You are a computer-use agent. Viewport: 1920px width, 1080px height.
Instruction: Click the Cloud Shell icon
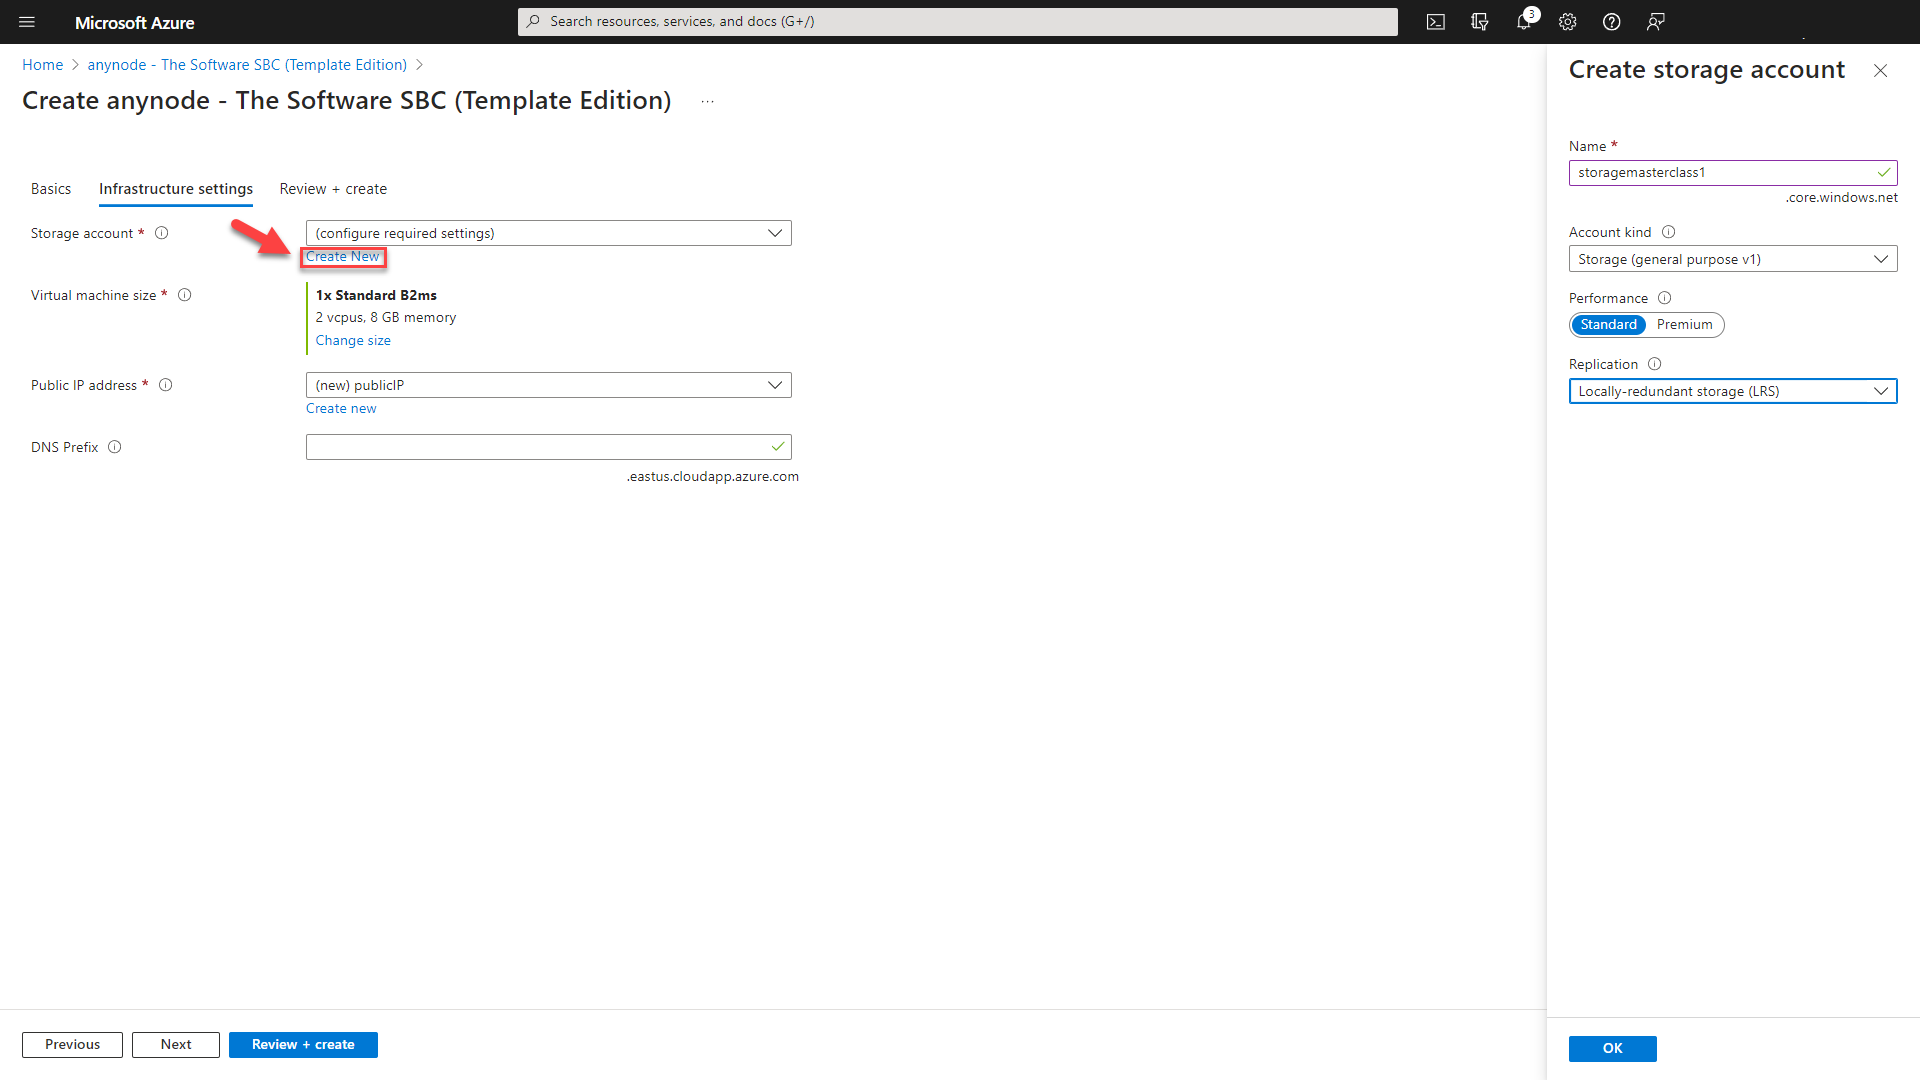(1437, 22)
